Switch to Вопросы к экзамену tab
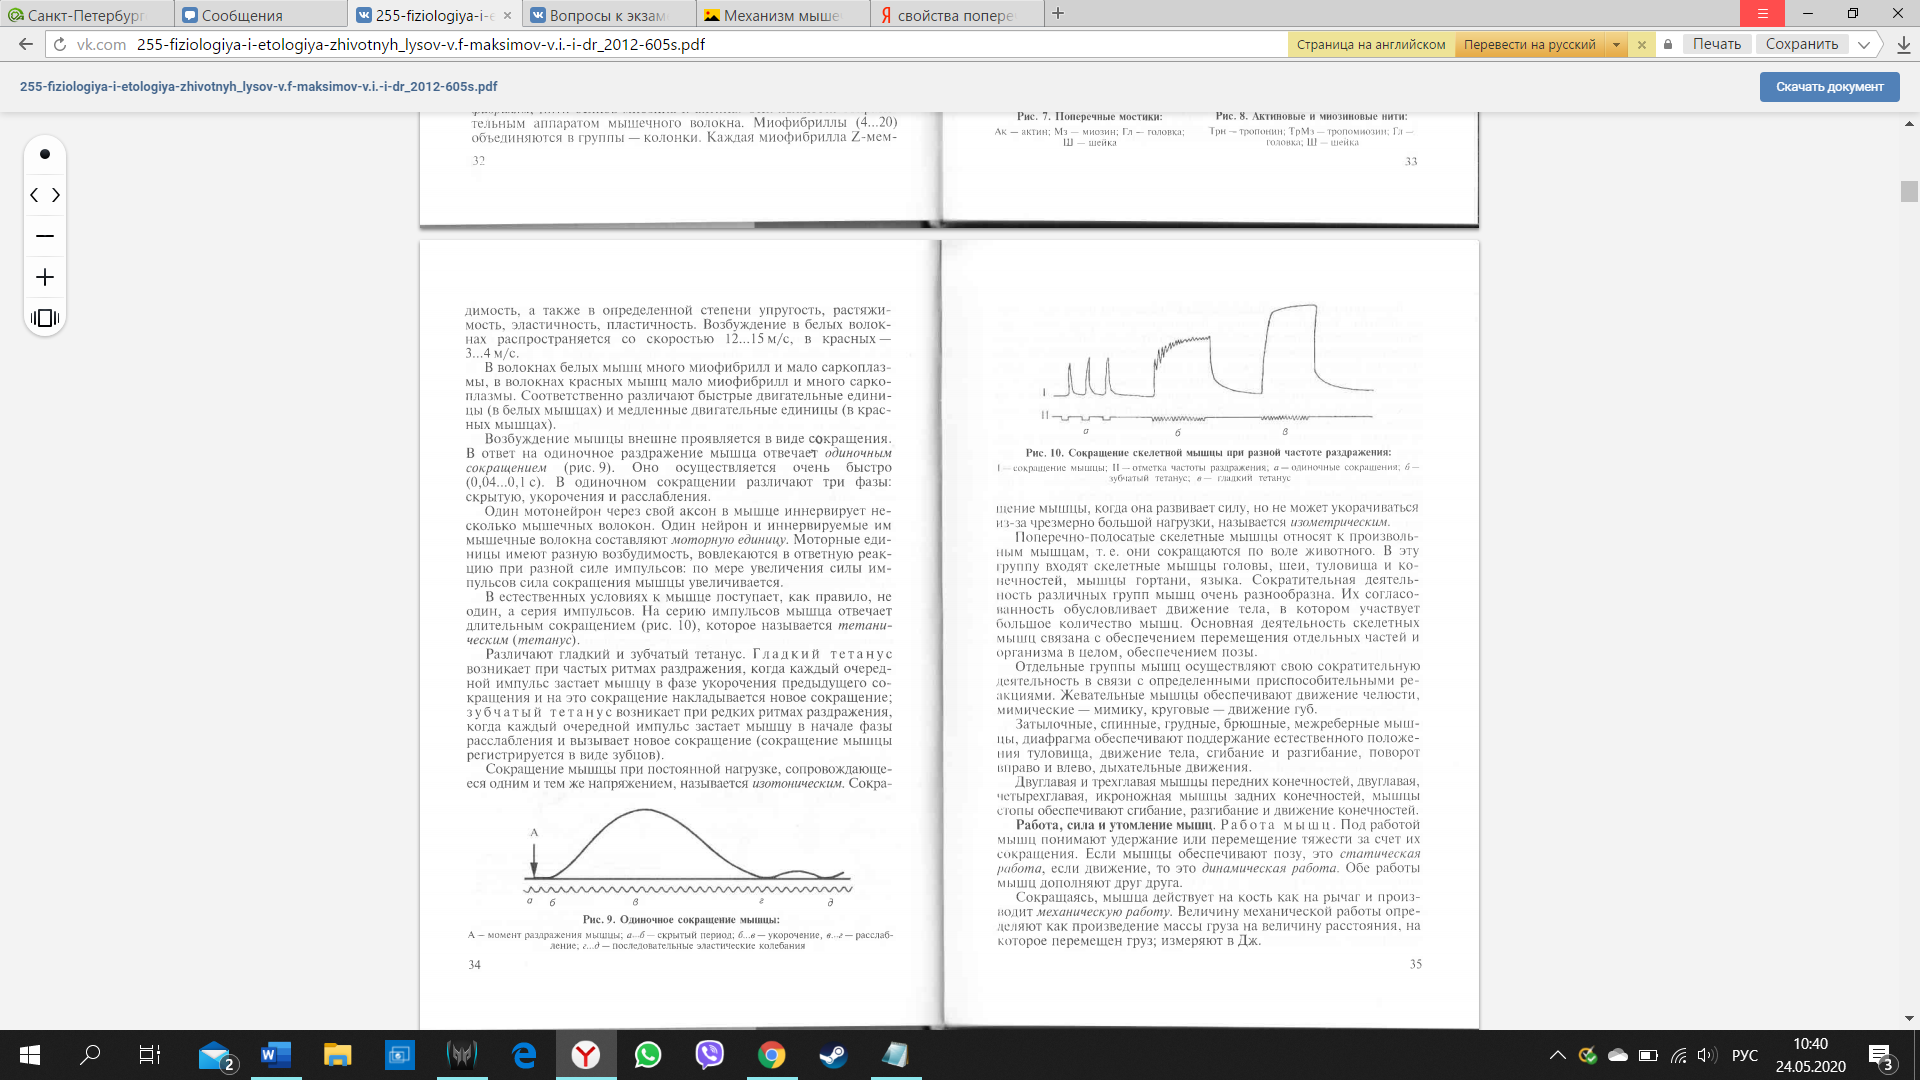 tap(607, 15)
